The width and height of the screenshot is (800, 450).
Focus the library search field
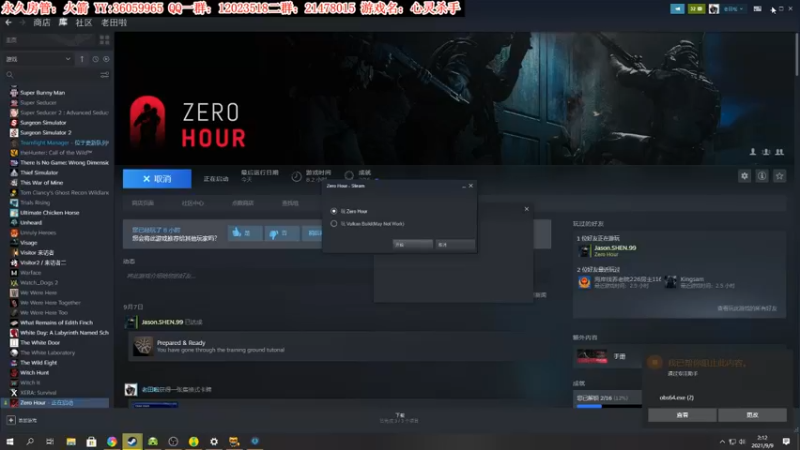click(x=51, y=75)
